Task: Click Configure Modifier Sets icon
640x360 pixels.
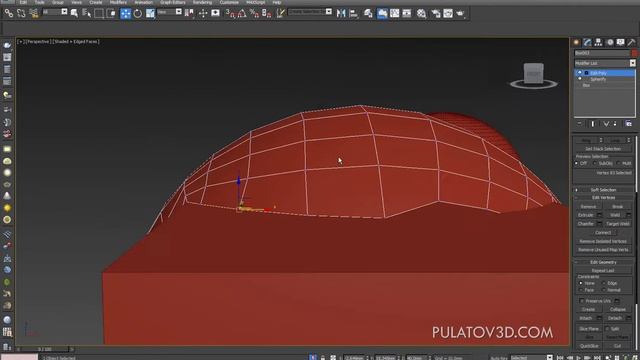Action: (629, 124)
